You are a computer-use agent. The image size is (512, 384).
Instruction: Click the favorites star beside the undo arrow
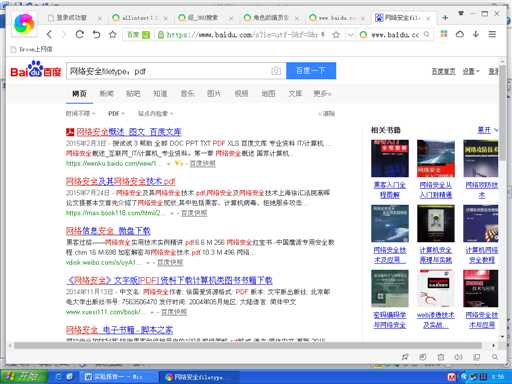point(113,34)
